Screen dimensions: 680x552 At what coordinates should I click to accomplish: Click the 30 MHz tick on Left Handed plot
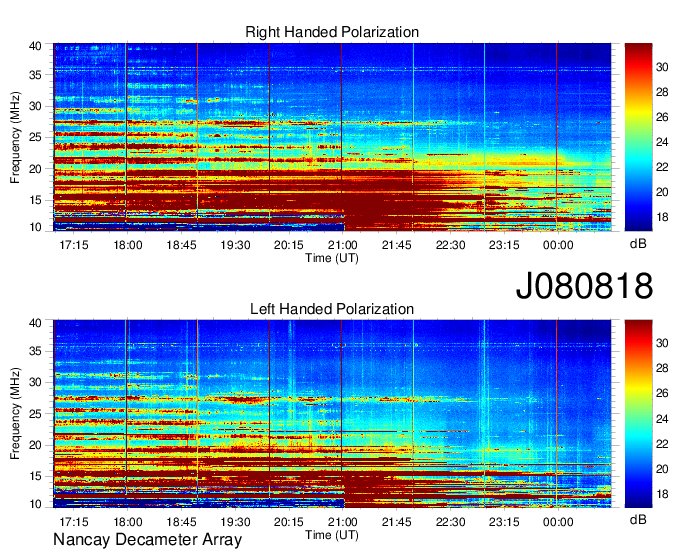[x=35, y=382]
